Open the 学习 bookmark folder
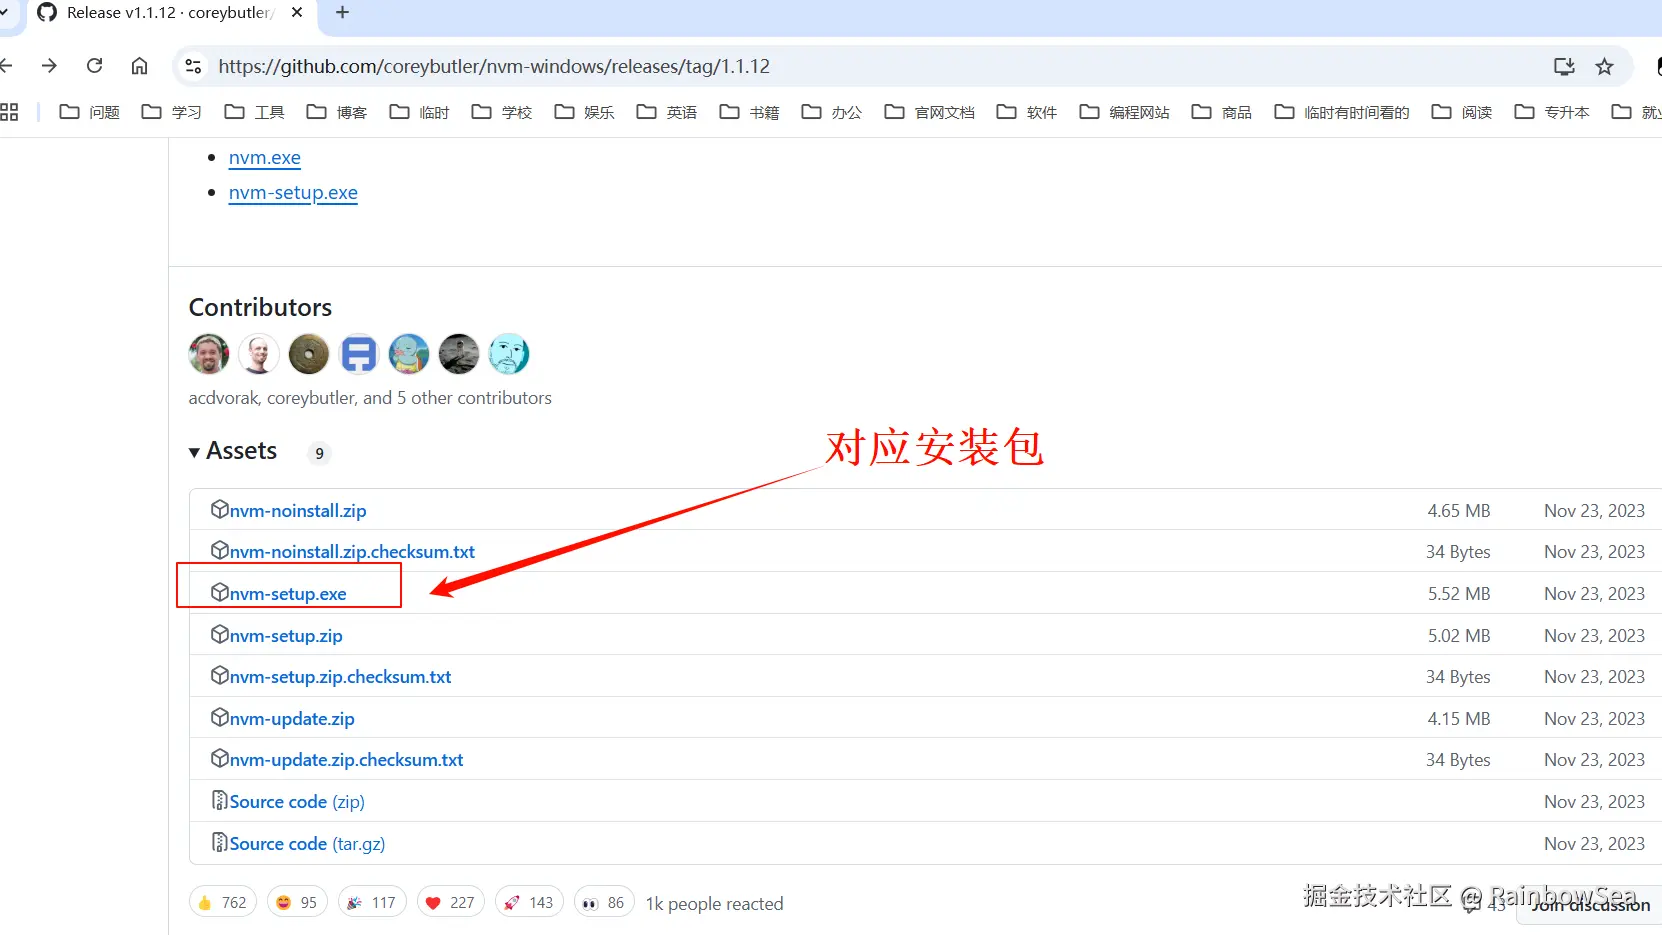1662x935 pixels. pos(172,112)
